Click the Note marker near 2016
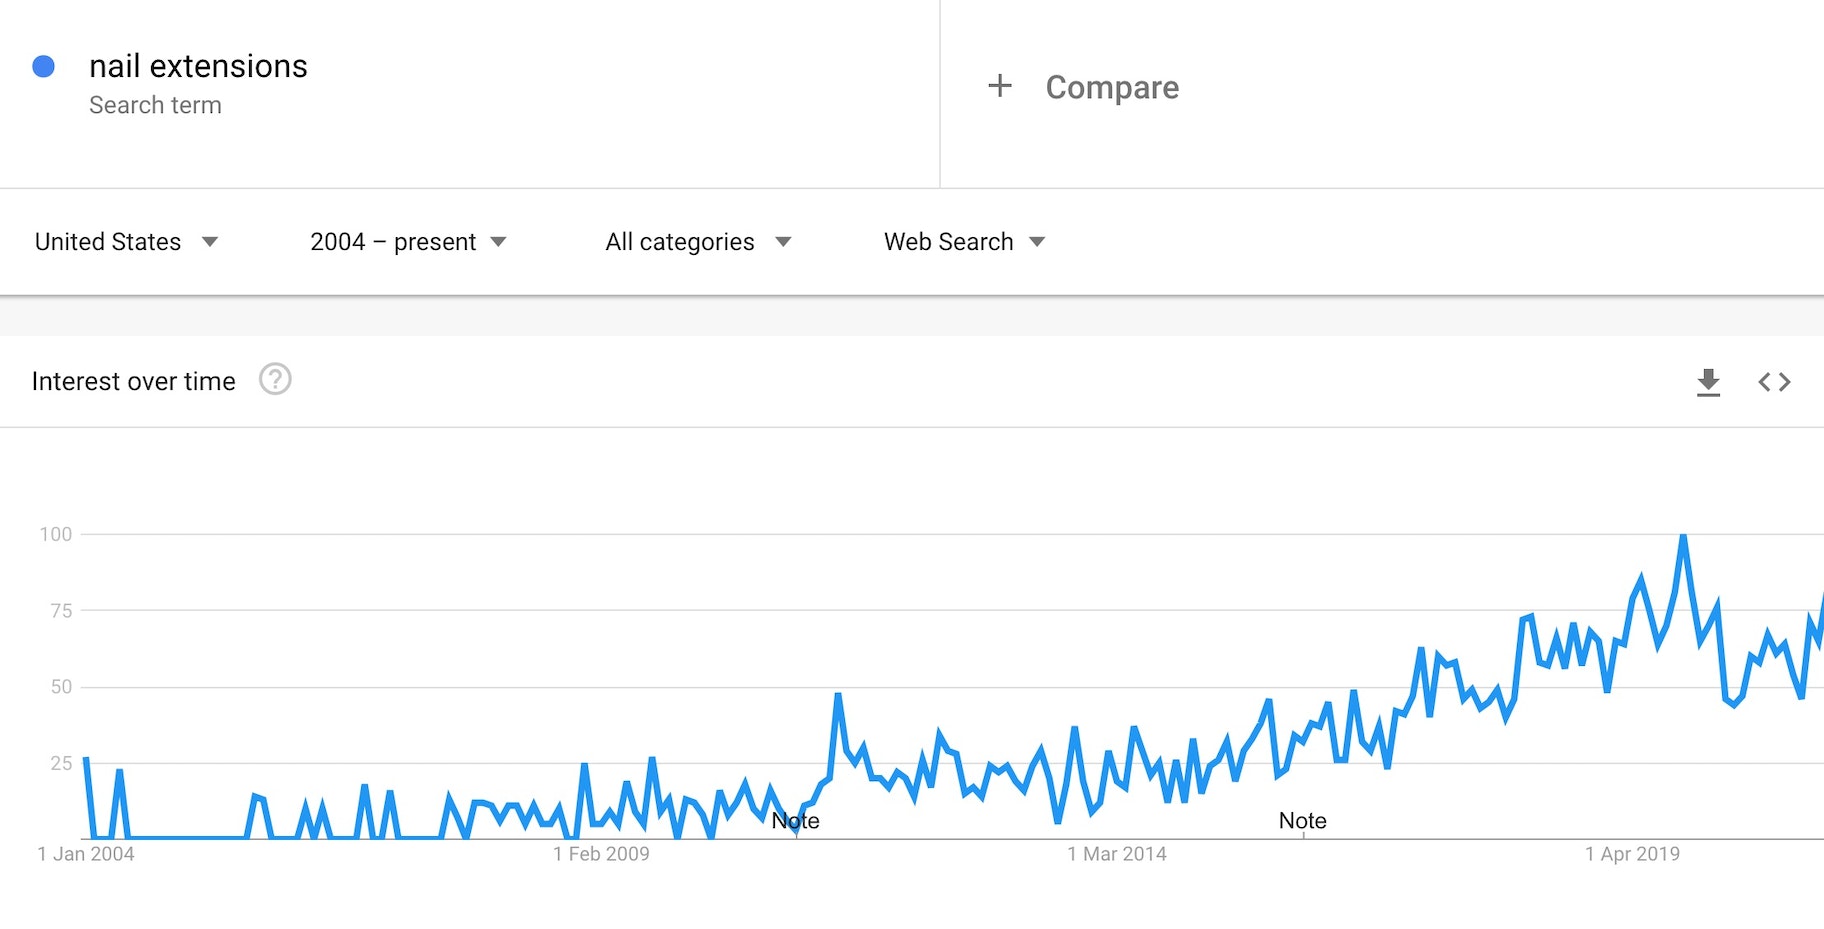This screenshot has height=929, width=1824. [x=1302, y=821]
